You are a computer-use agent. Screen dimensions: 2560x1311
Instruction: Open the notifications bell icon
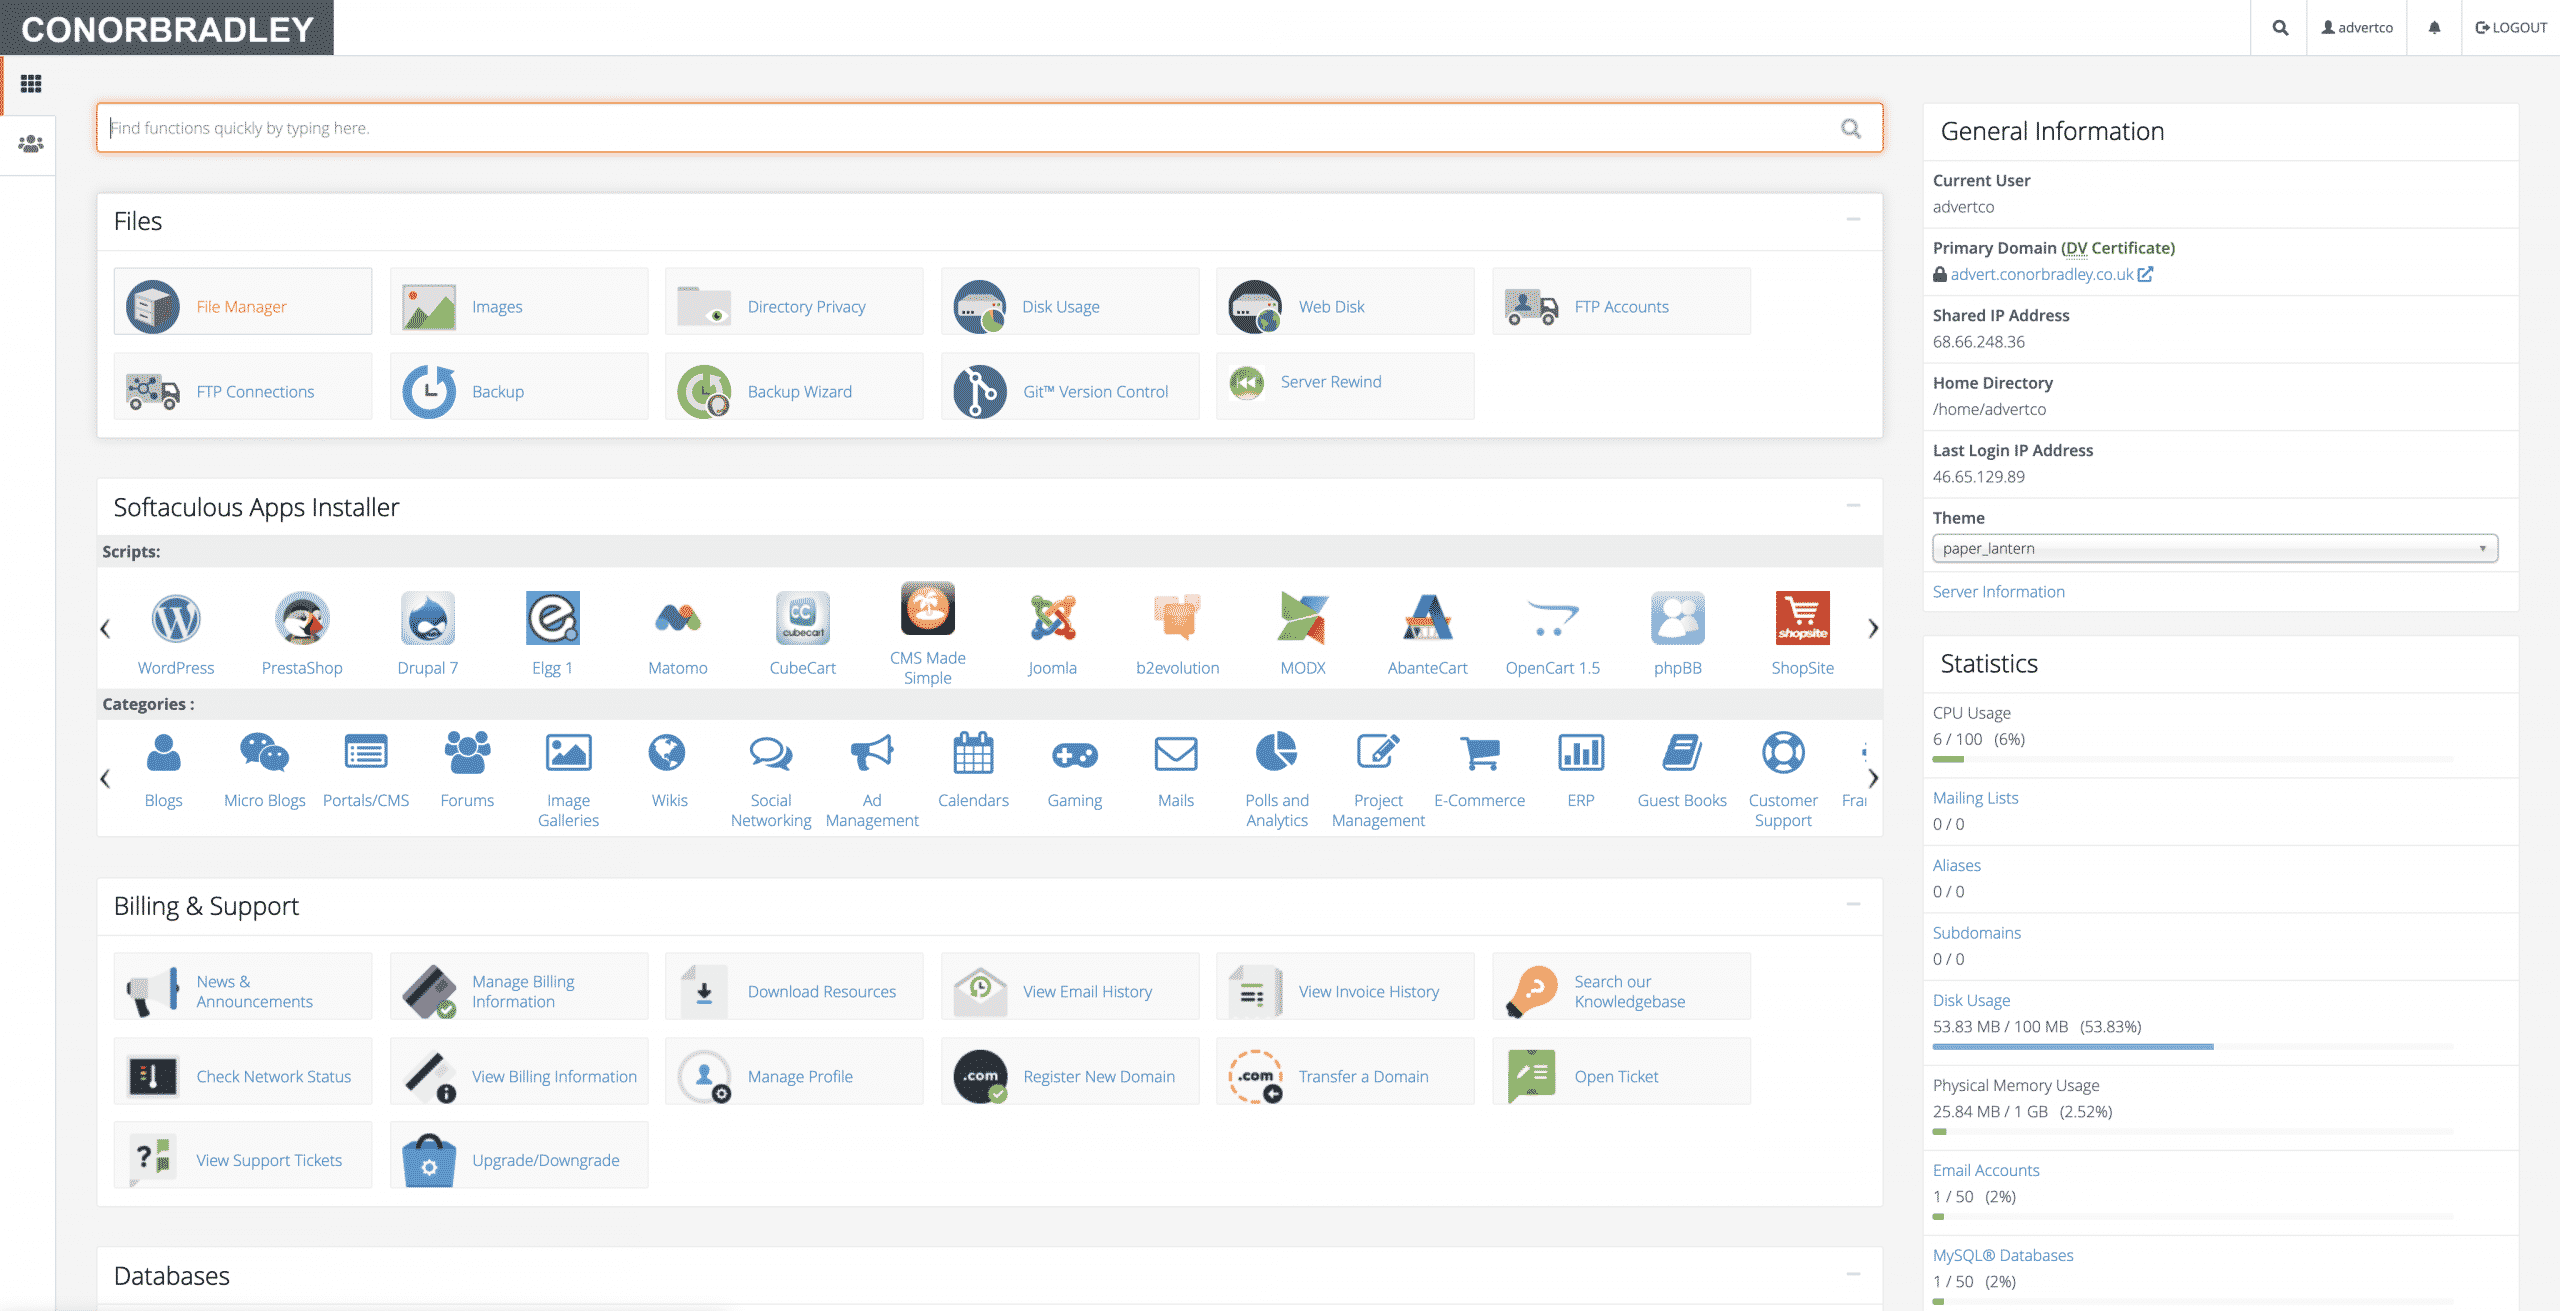coord(2434,28)
